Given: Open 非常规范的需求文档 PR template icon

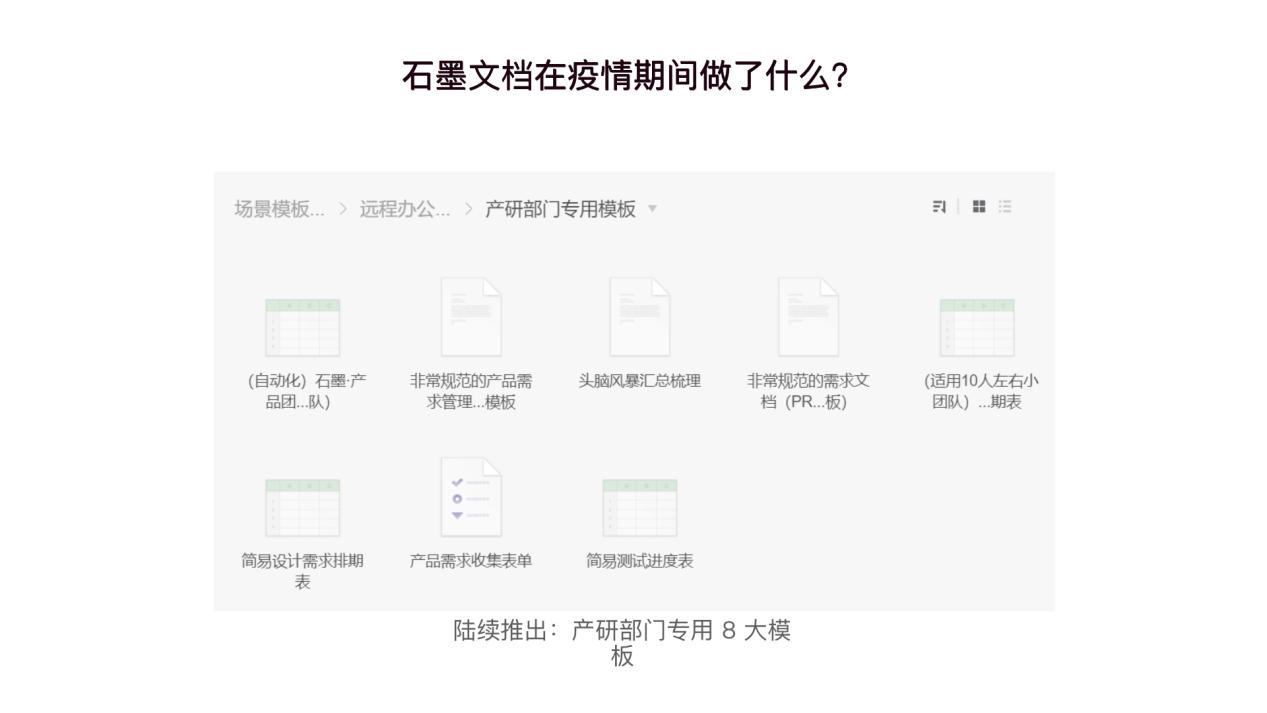Looking at the screenshot, I should 808,317.
